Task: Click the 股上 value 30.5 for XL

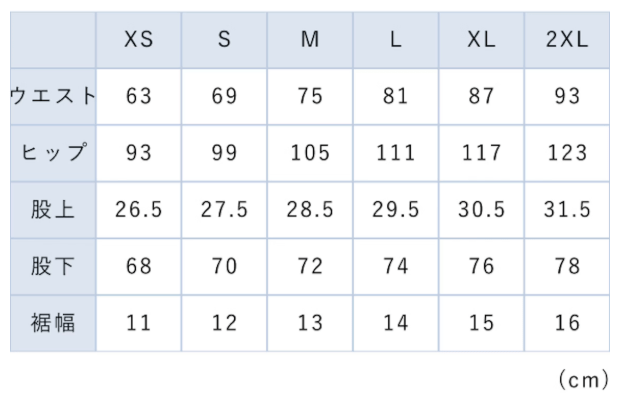Action: click(482, 210)
